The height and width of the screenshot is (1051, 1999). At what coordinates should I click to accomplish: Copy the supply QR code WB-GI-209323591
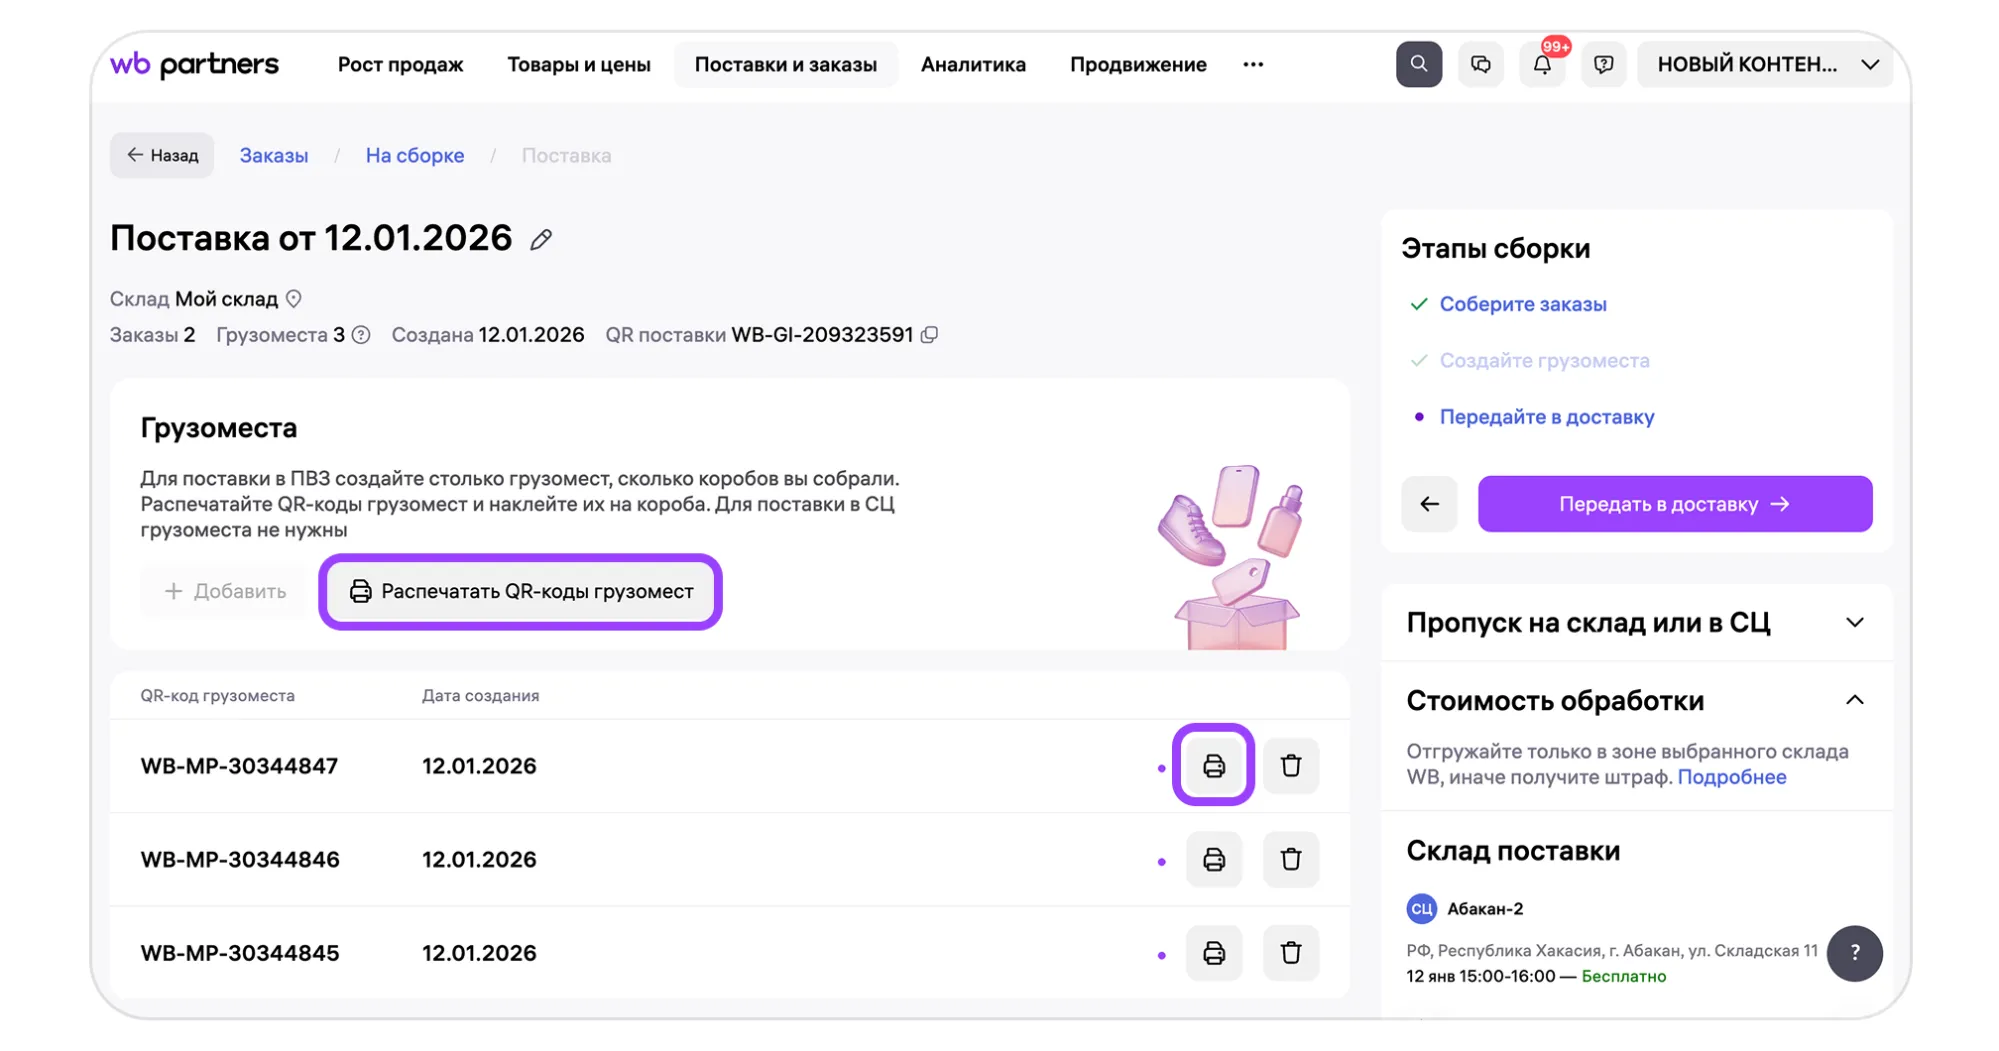point(930,335)
